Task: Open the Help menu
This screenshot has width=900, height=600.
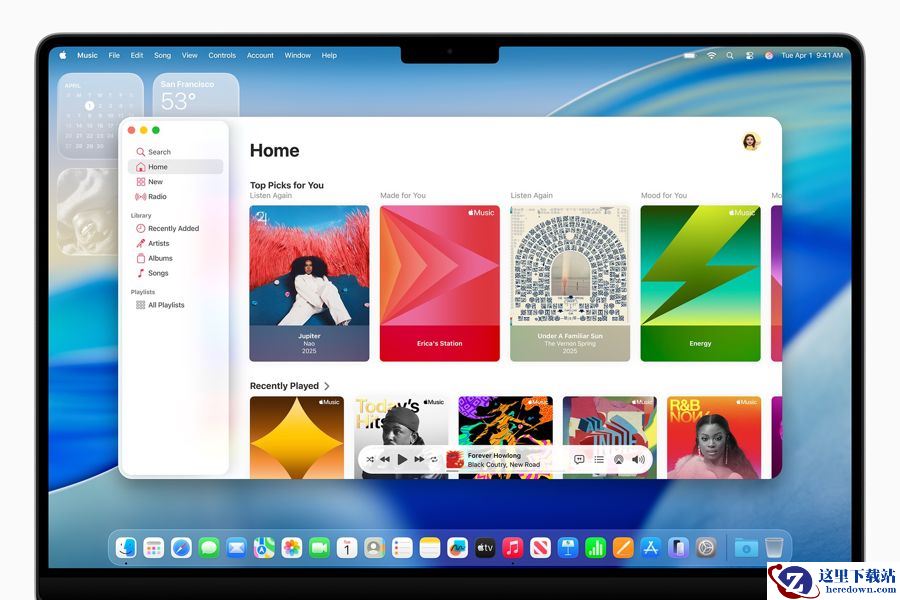Action: coord(329,55)
